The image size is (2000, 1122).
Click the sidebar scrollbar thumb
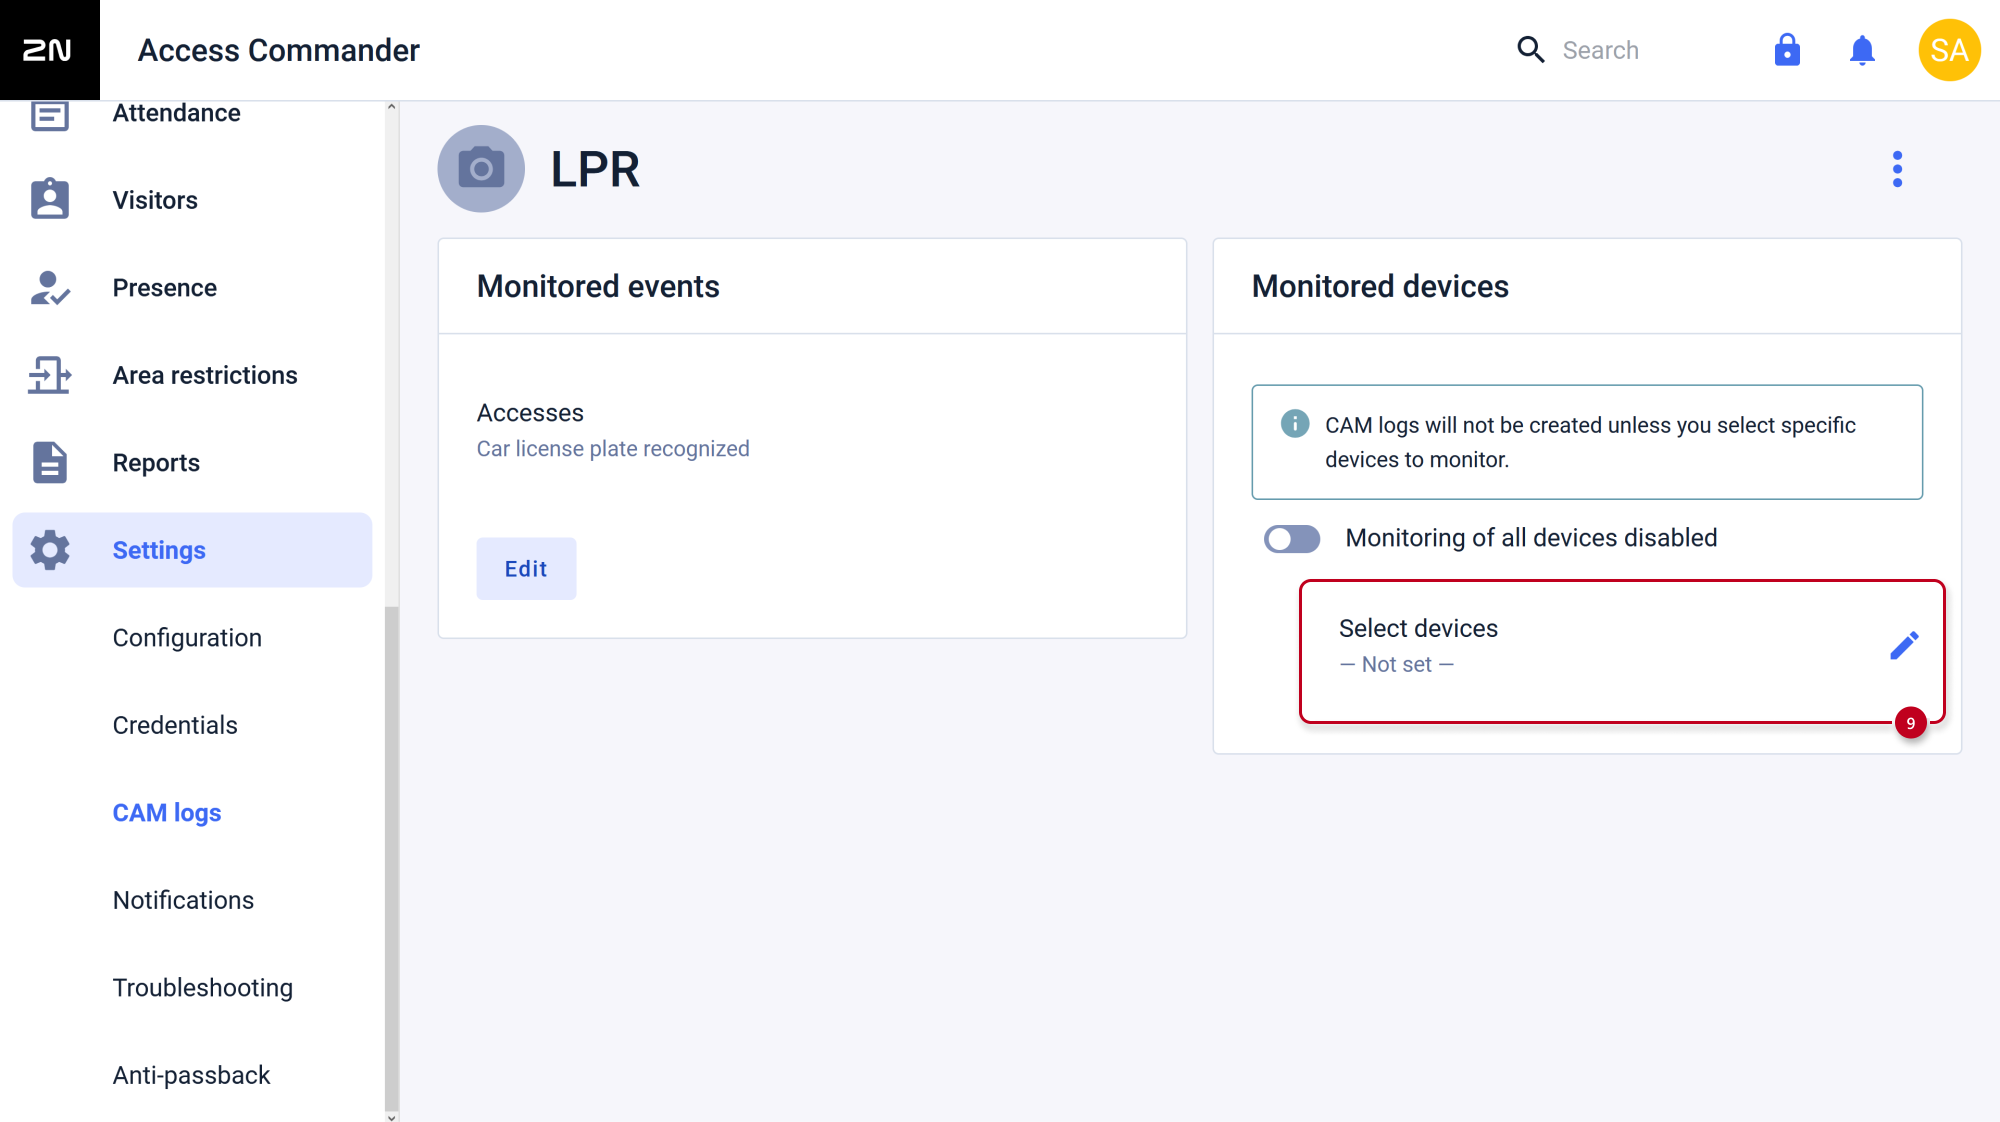[391, 860]
